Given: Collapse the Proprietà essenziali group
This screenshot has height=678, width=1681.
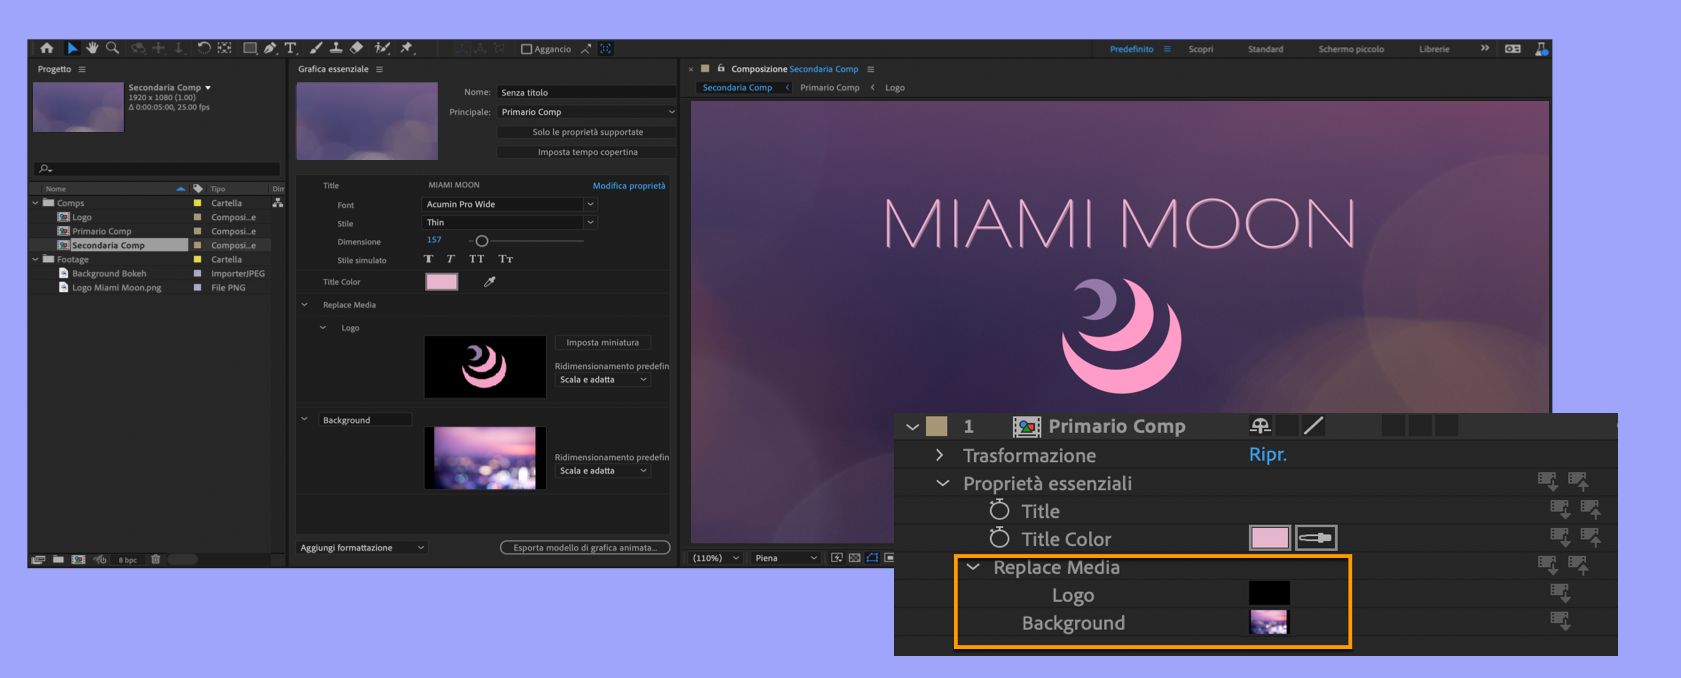Looking at the screenshot, I should point(943,483).
